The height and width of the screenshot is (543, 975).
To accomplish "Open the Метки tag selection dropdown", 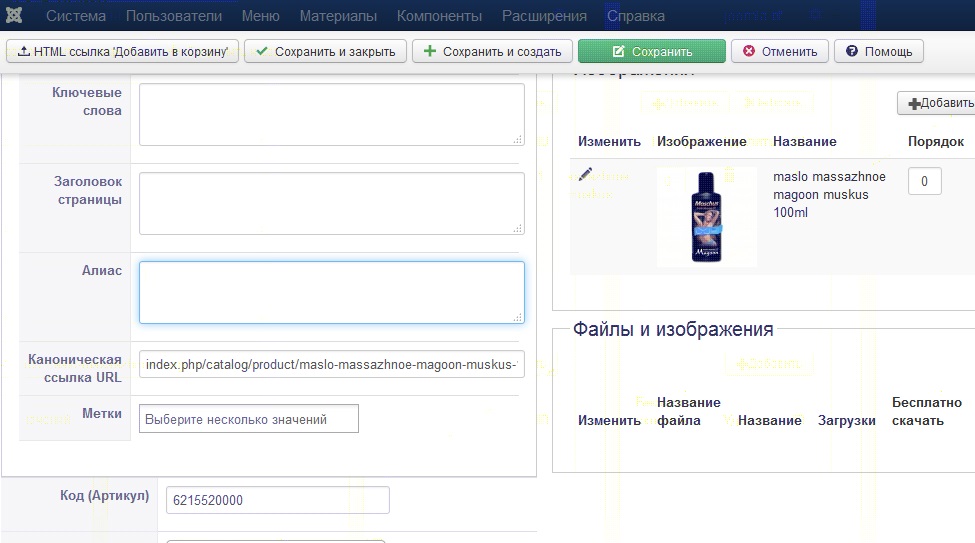I will click(x=249, y=419).
